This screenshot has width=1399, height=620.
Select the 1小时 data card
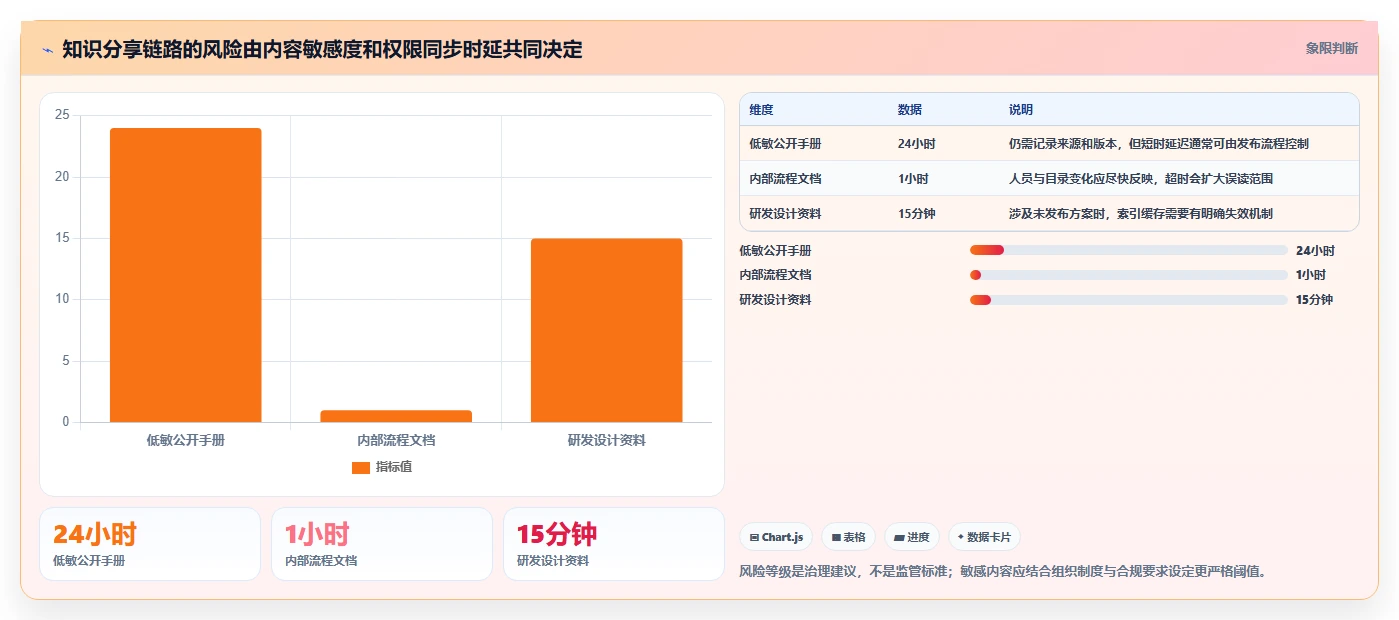(382, 544)
